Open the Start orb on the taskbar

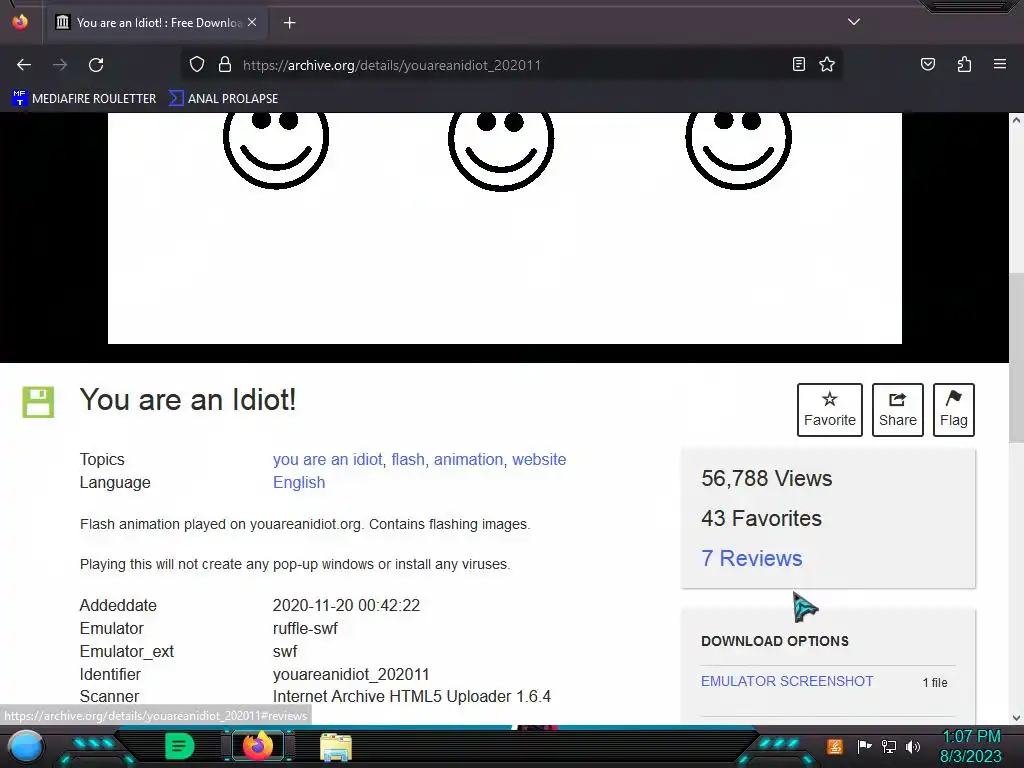[x=27, y=746]
